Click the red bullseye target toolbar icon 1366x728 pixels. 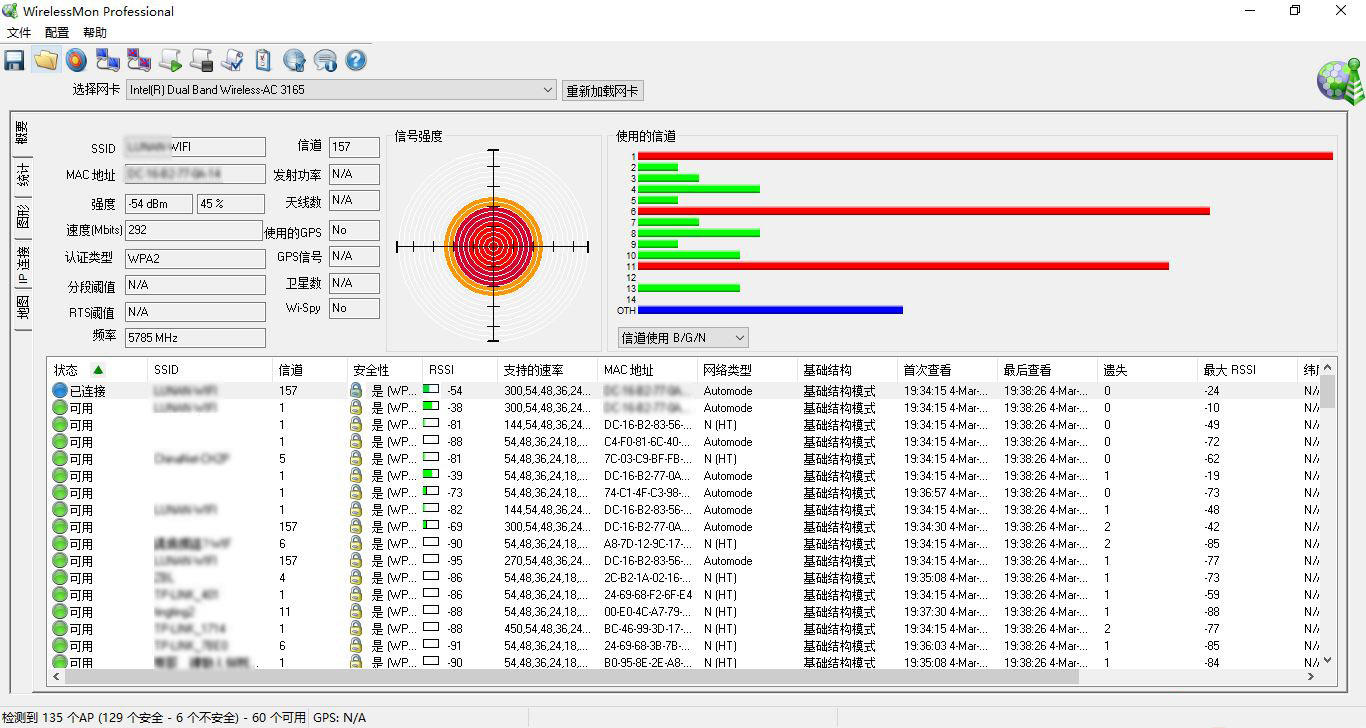pyautogui.click(x=76, y=61)
